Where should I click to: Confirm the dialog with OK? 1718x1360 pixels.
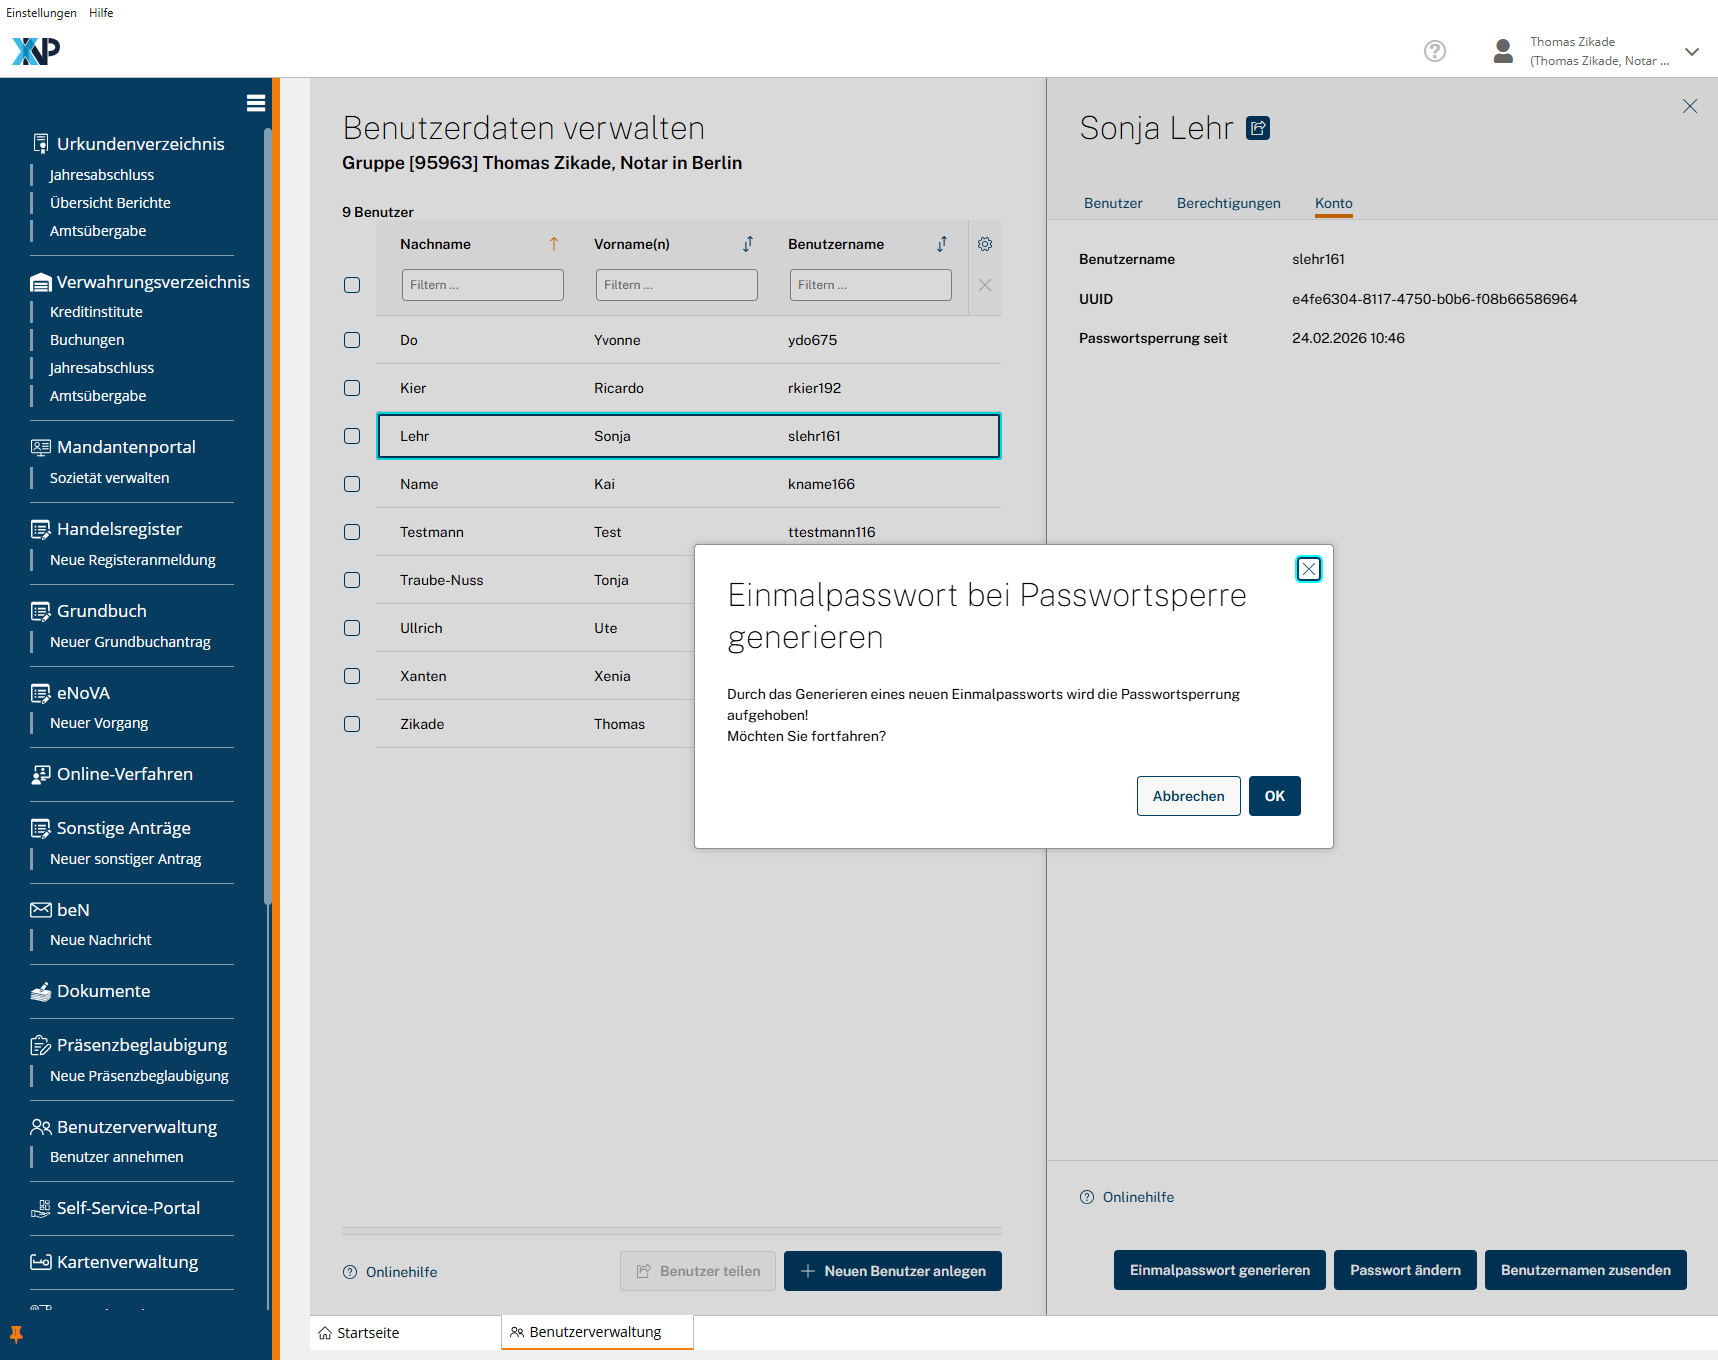pyautogui.click(x=1274, y=796)
